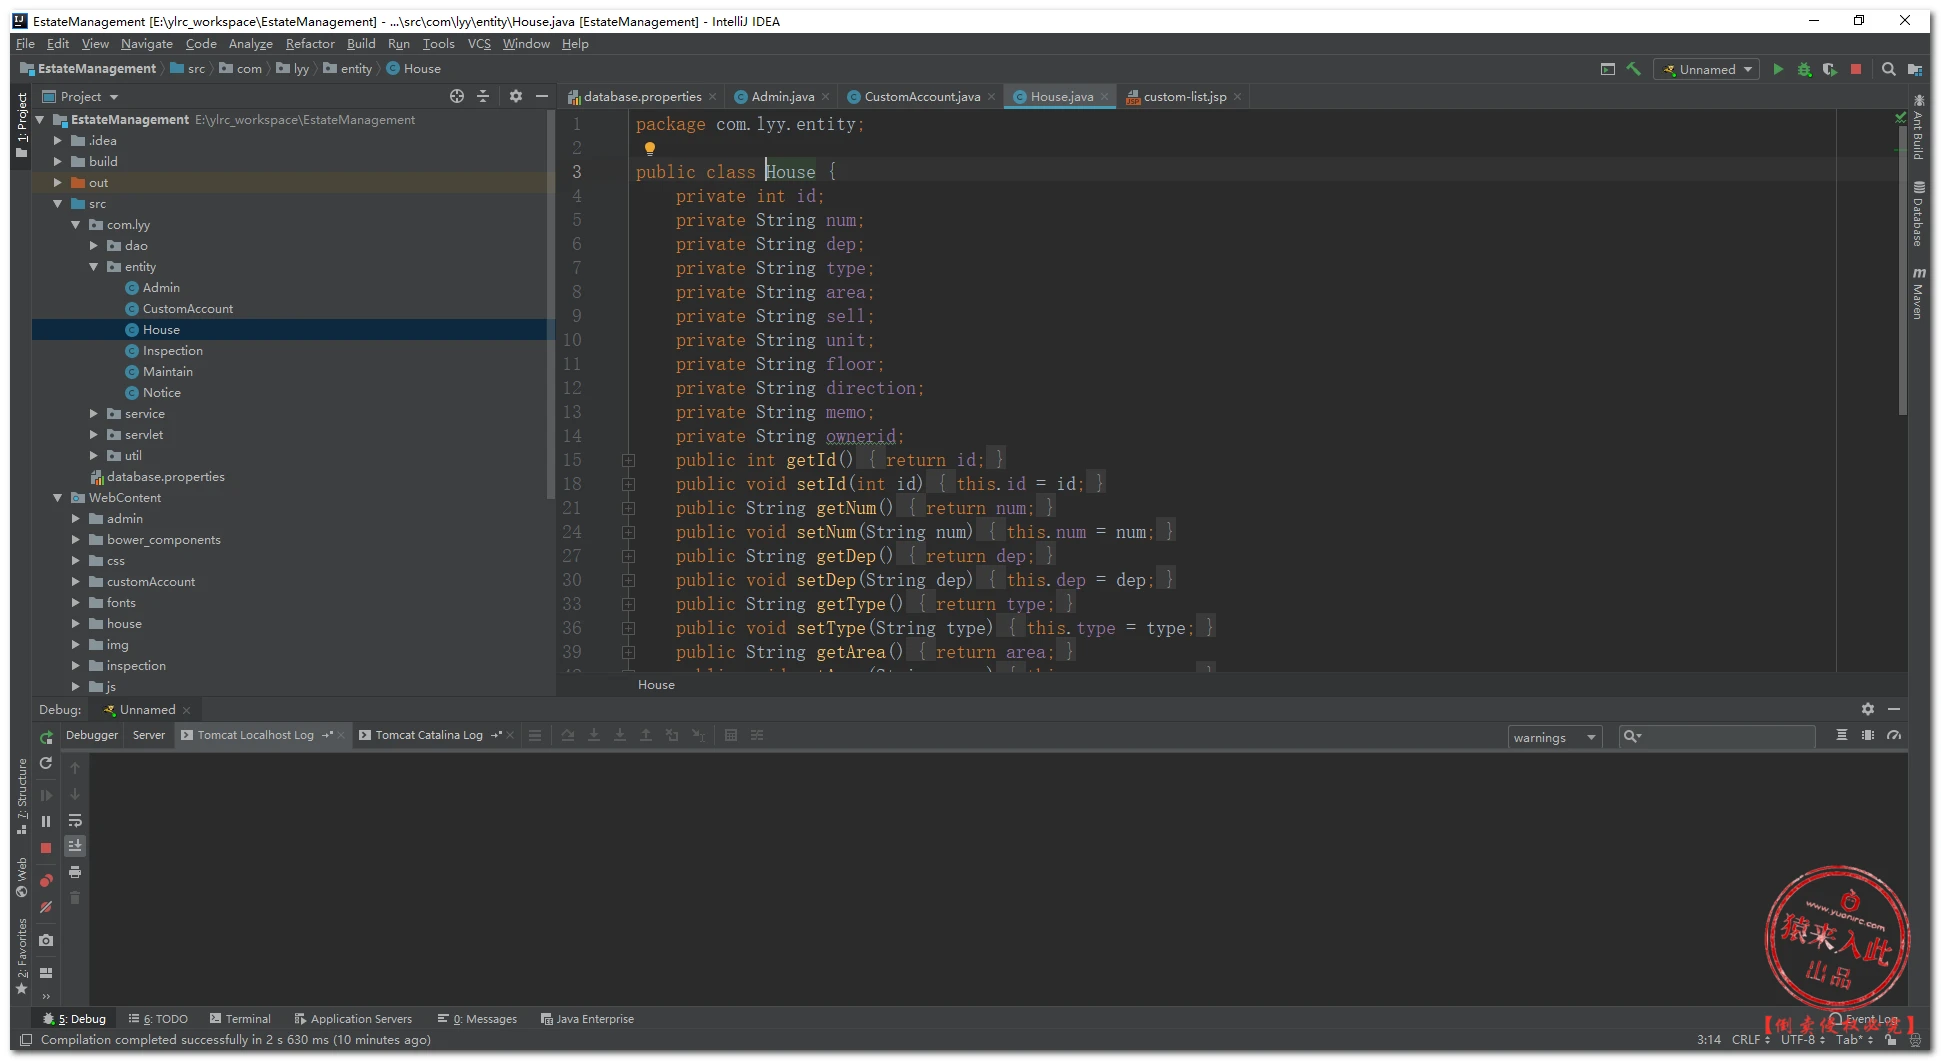The height and width of the screenshot is (1061, 1941).
Task: Click the yellow lightbulb intention icon
Action: click(649, 148)
